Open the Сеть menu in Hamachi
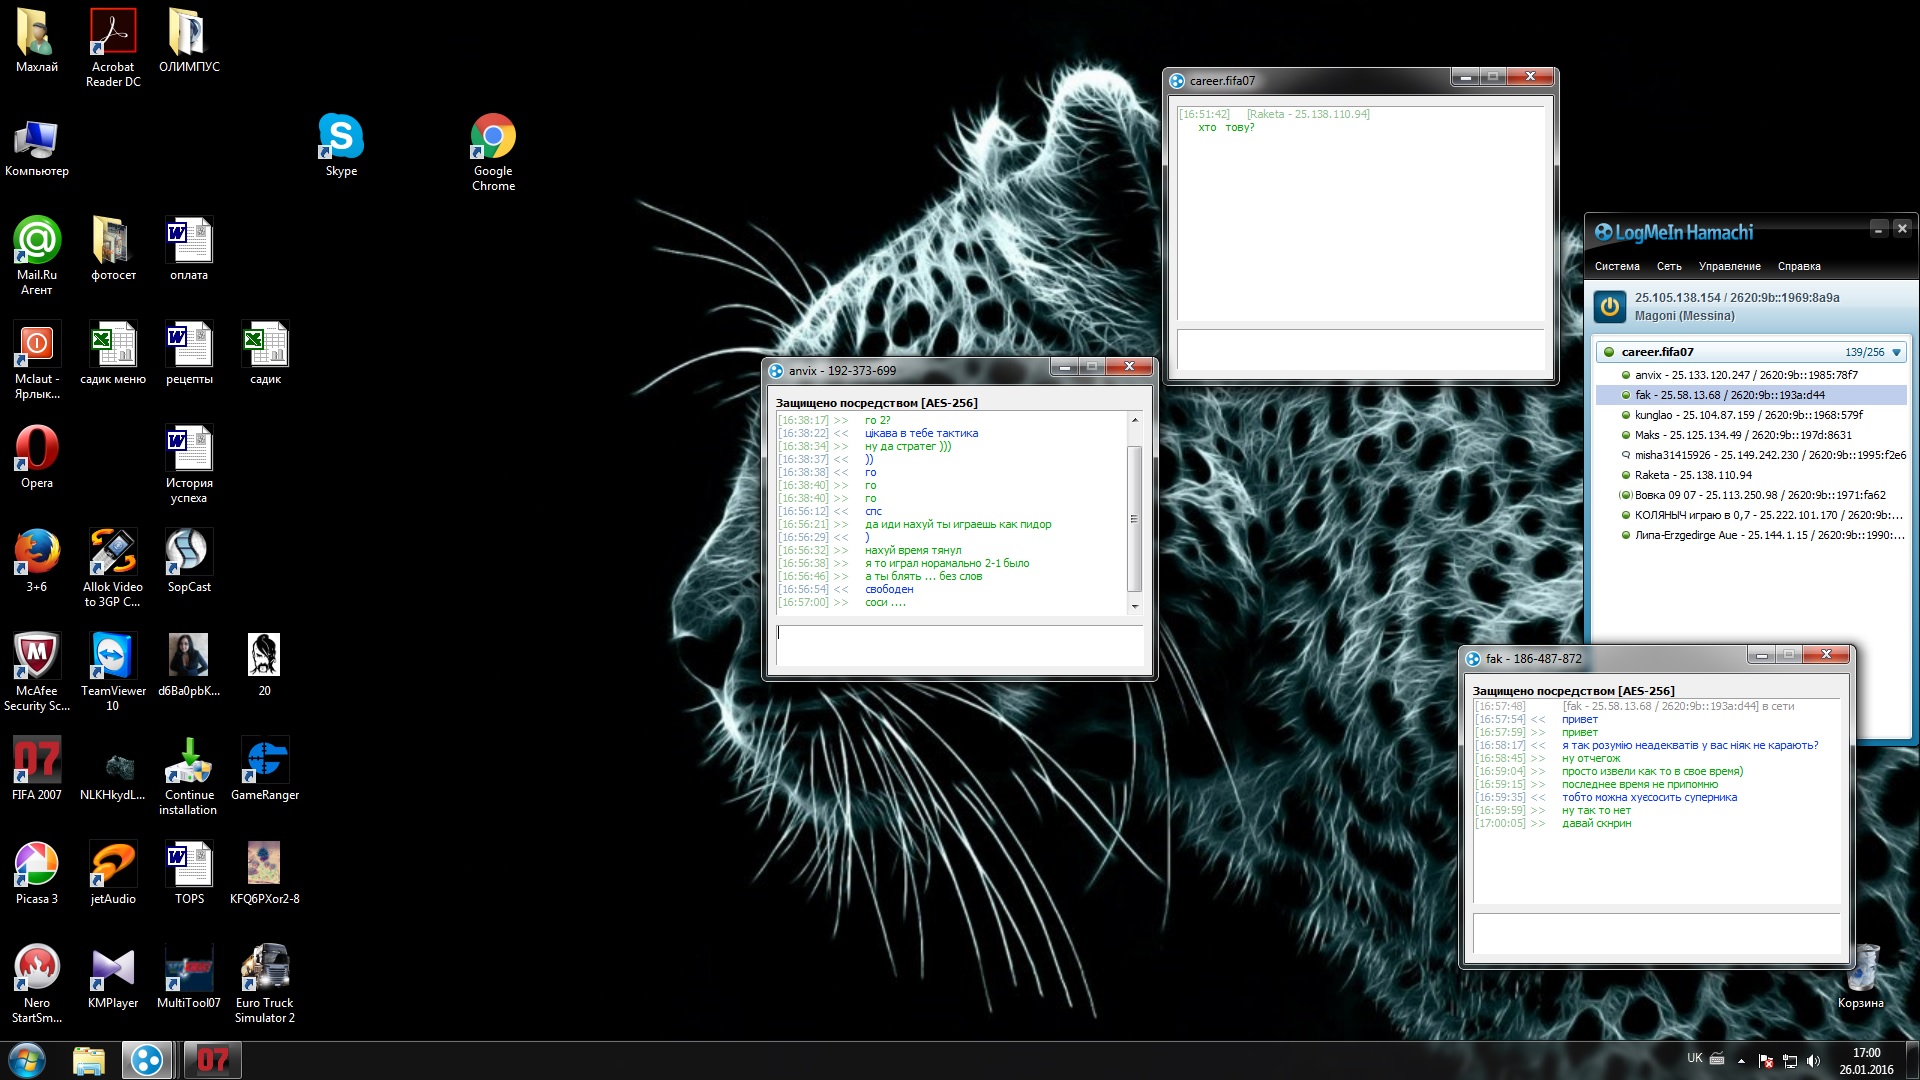Viewport: 1920px width, 1080px height. pyautogui.click(x=1668, y=266)
